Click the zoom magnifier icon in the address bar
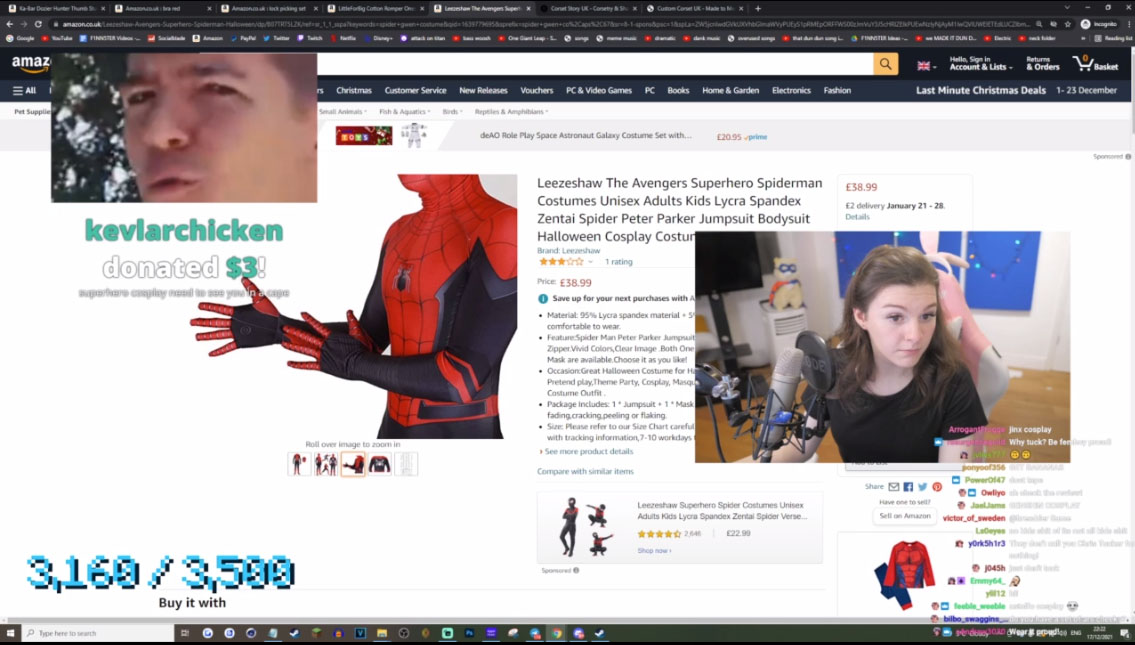This screenshot has width=1135, height=645. pos(1039,24)
